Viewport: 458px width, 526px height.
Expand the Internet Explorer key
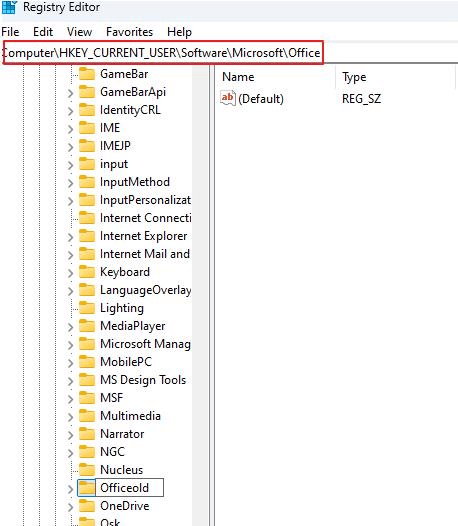click(70, 237)
